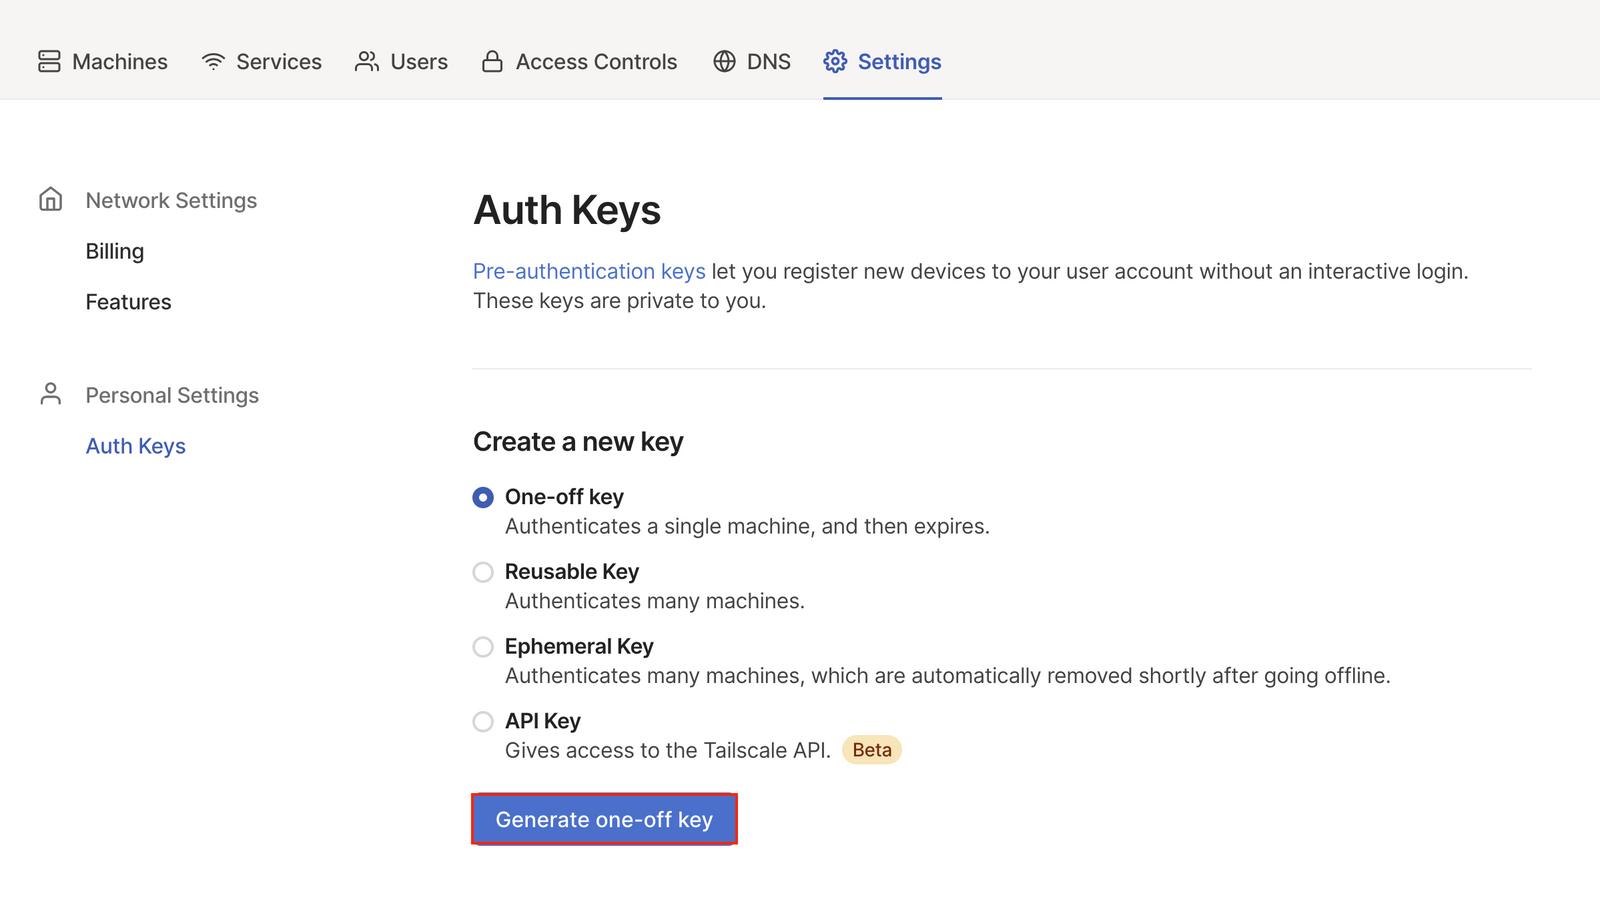The height and width of the screenshot is (923, 1600).
Task: Select the One-off key radio button
Action: (x=483, y=497)
